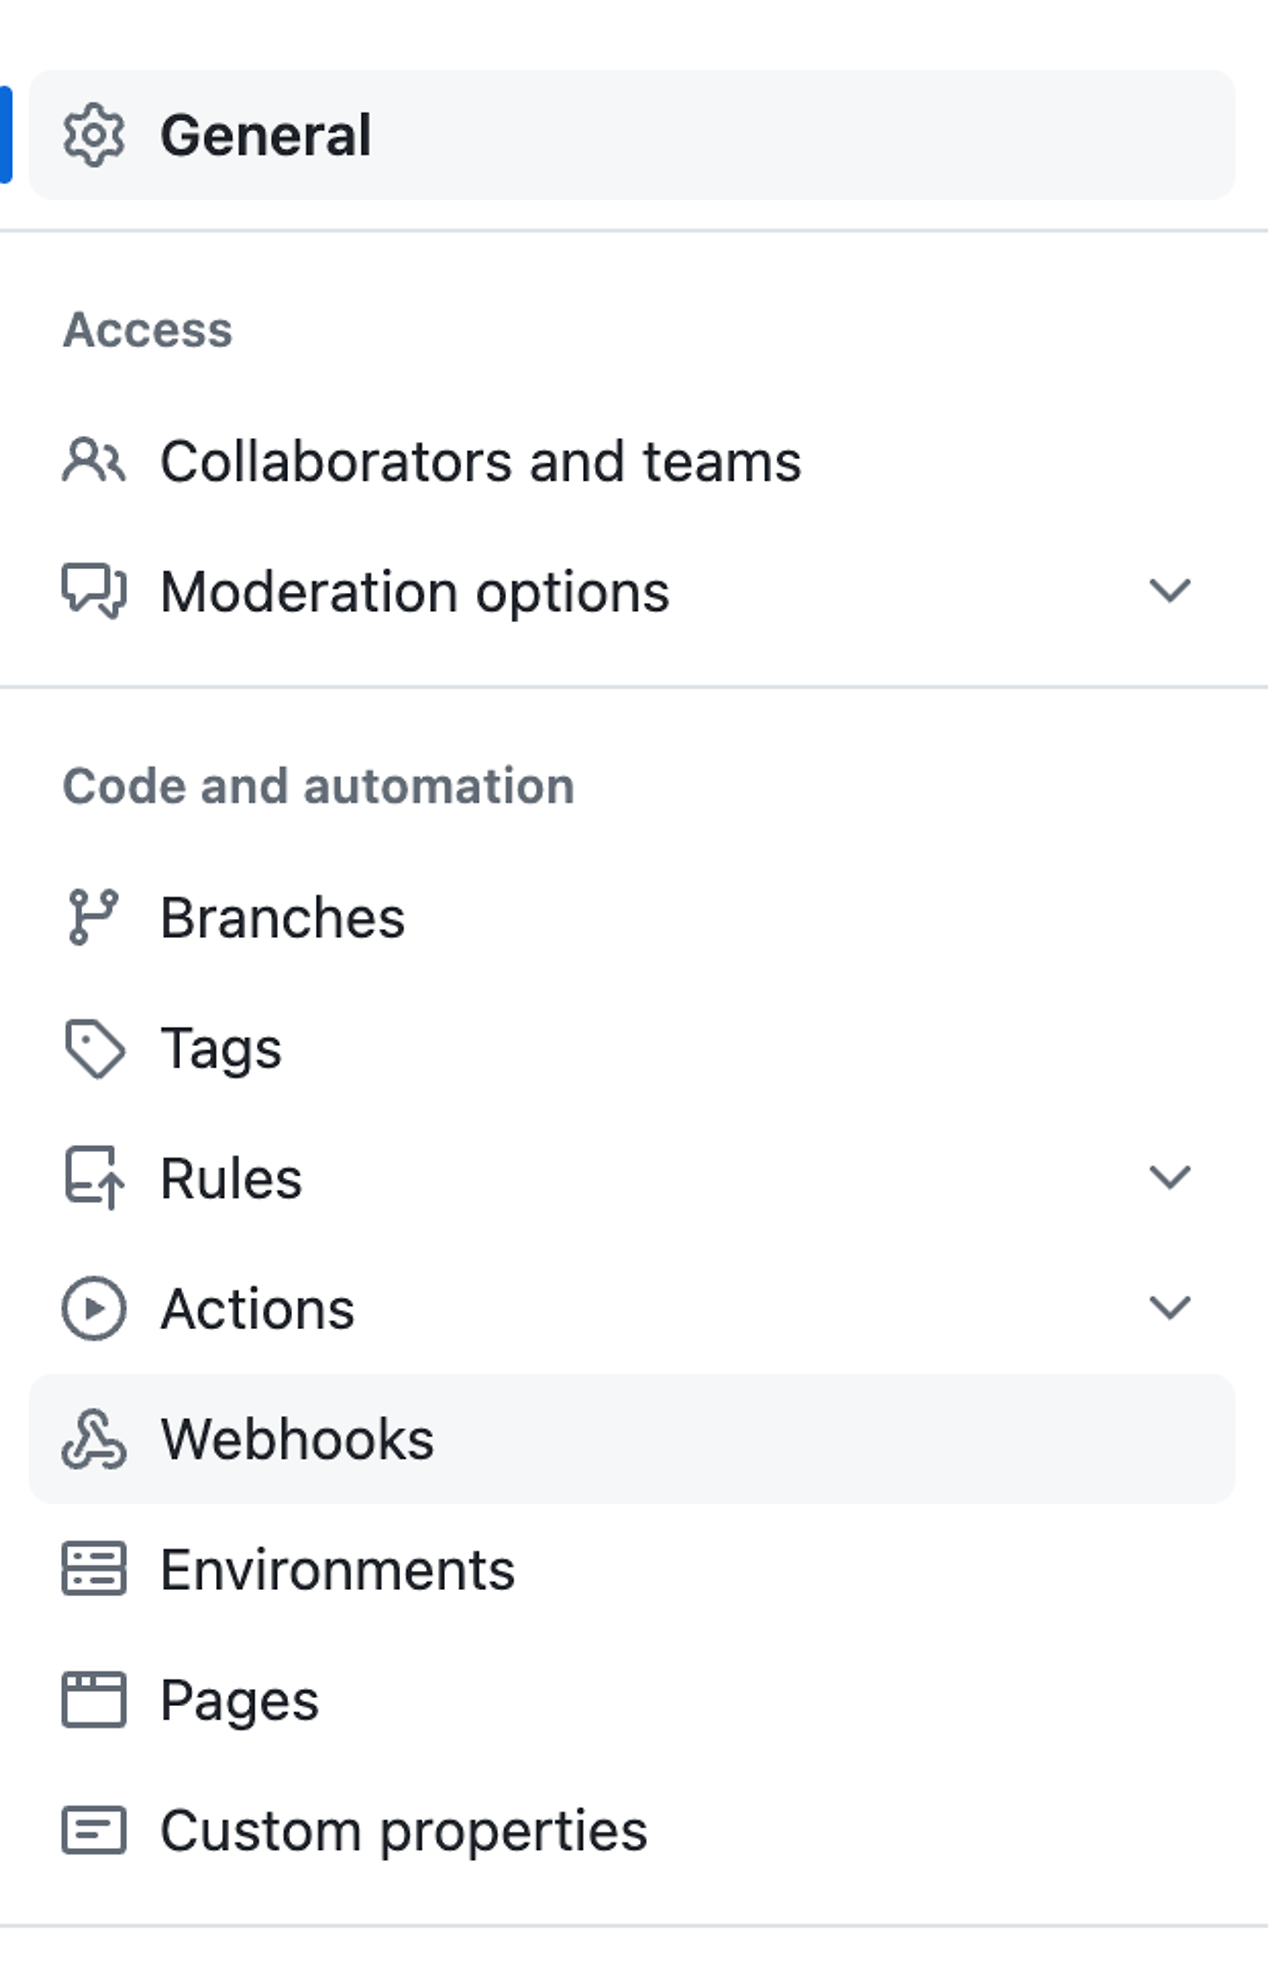
Task: Go to Webhooks settings
Action: click(297, 1439)
